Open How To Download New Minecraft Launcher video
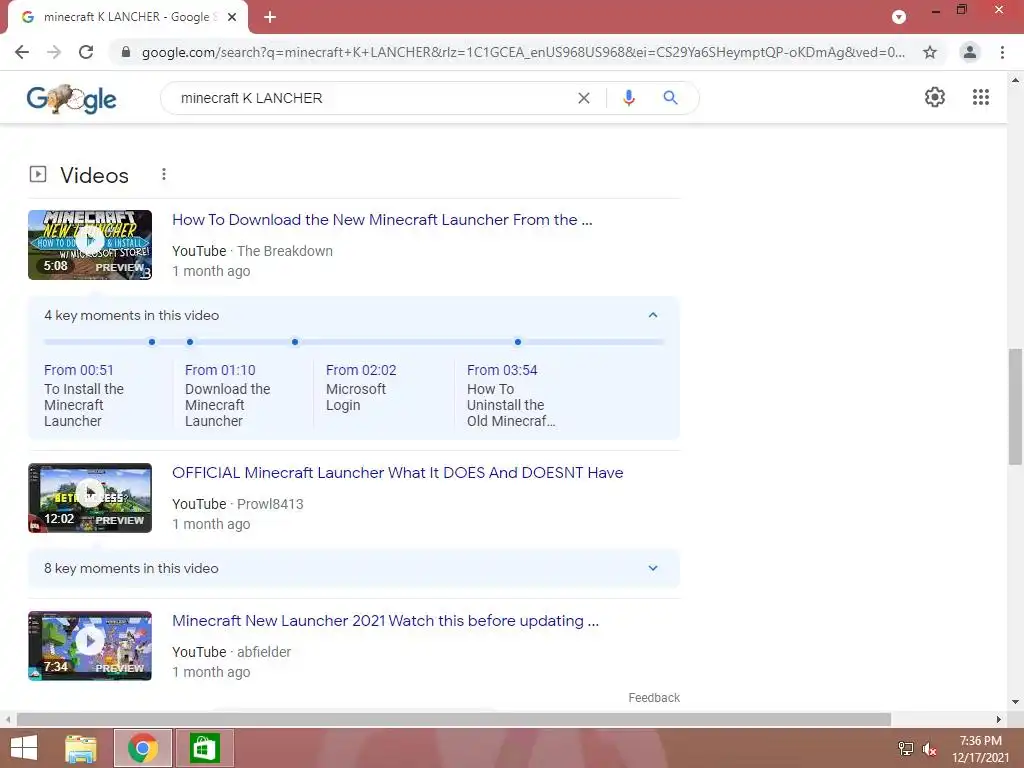The width and height of the screenshot is (1024, 768). point(382,219)
